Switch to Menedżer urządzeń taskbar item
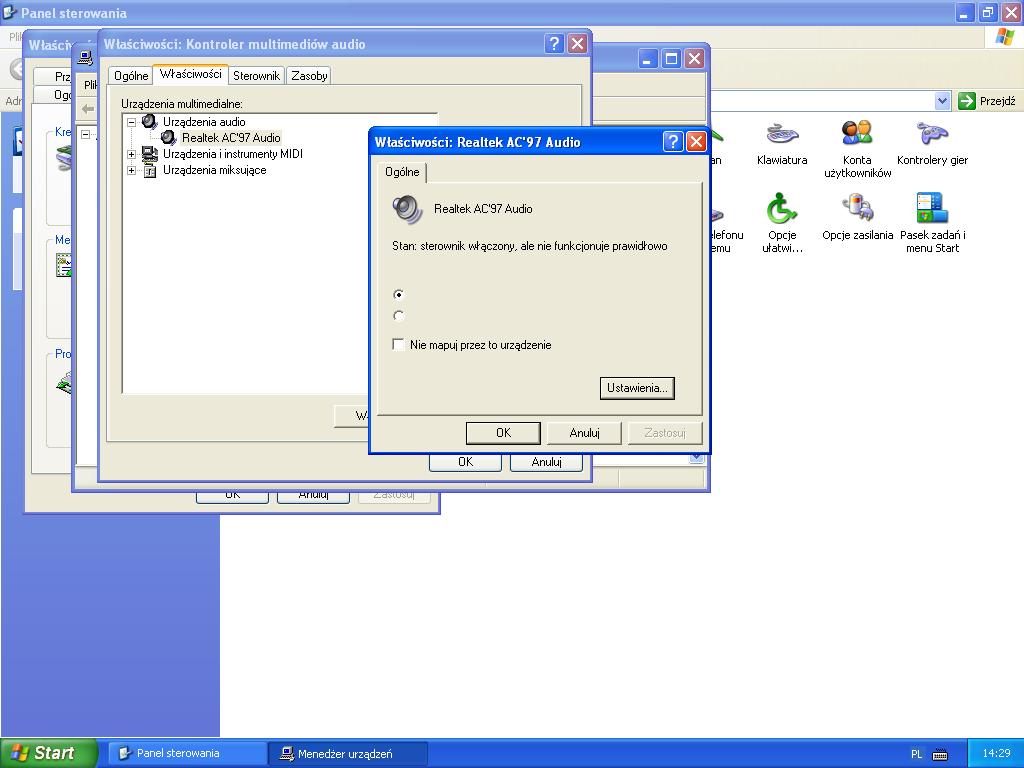 click(x=348, y=753)
